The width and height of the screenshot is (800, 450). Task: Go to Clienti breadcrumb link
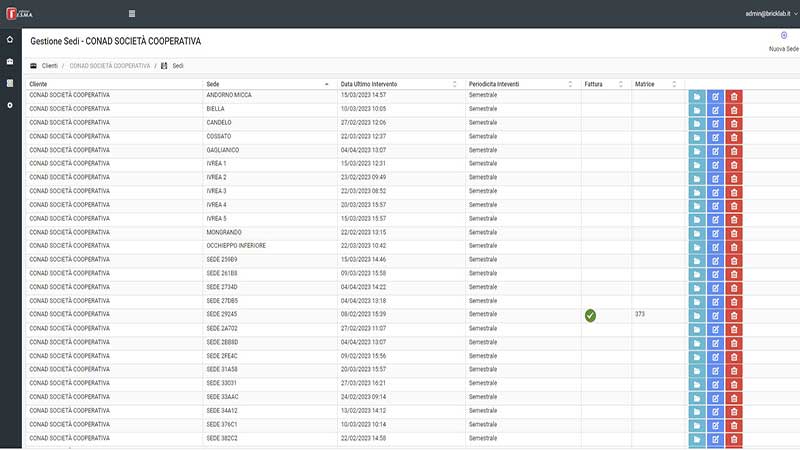pos(49,66)
